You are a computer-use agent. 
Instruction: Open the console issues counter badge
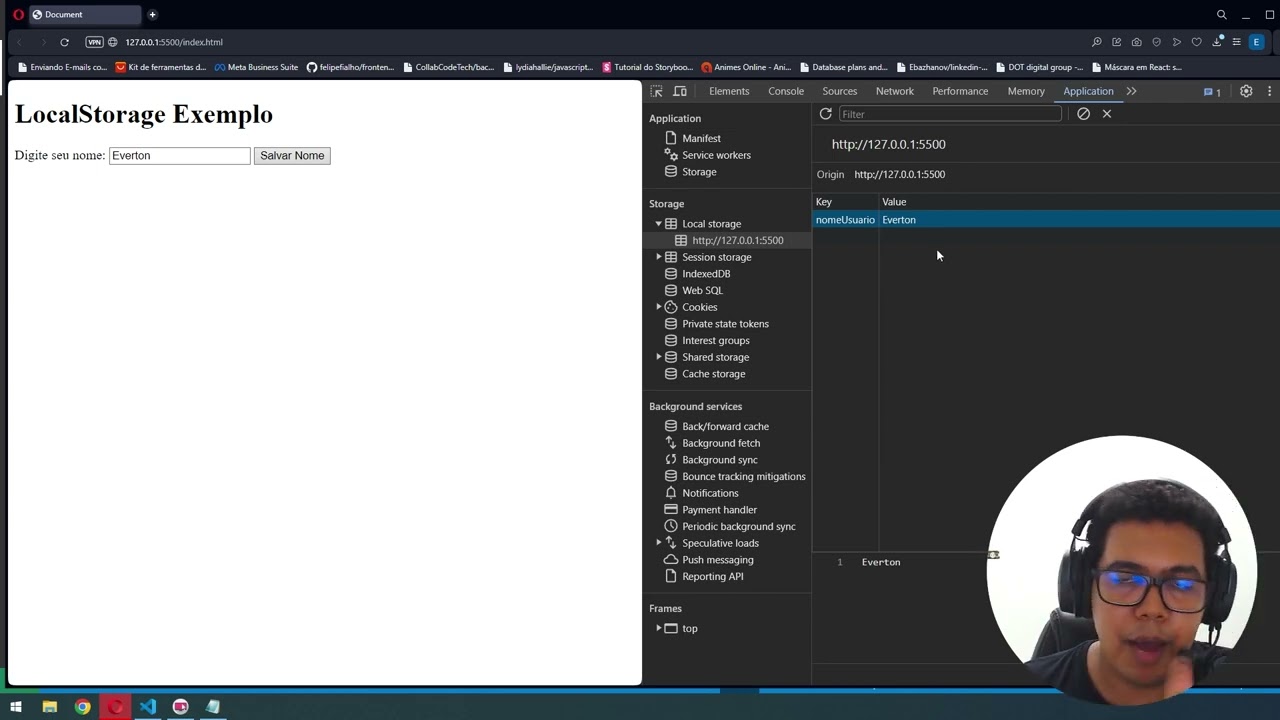coord(1212,91)
